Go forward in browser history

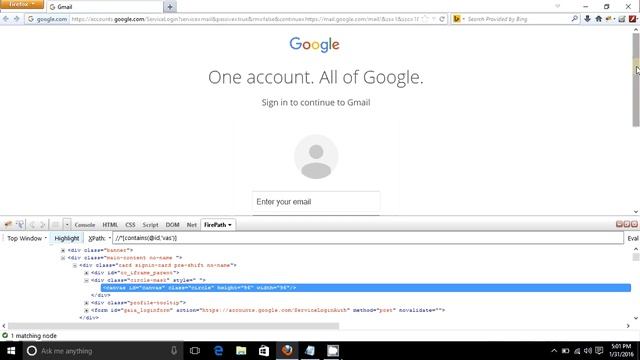click(16, 19)
